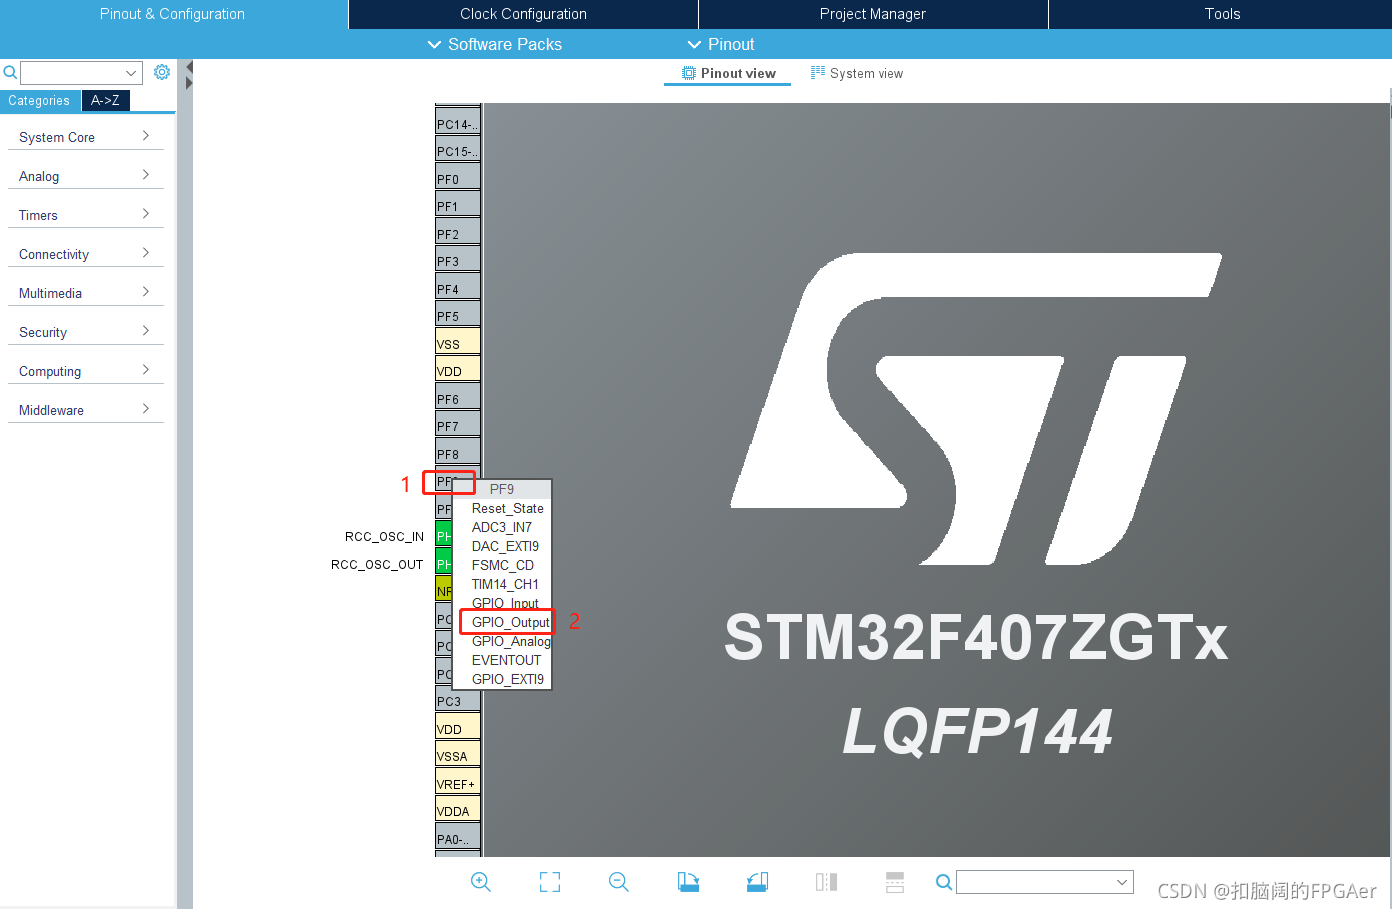Expand the System Core category

click(85, 137)
